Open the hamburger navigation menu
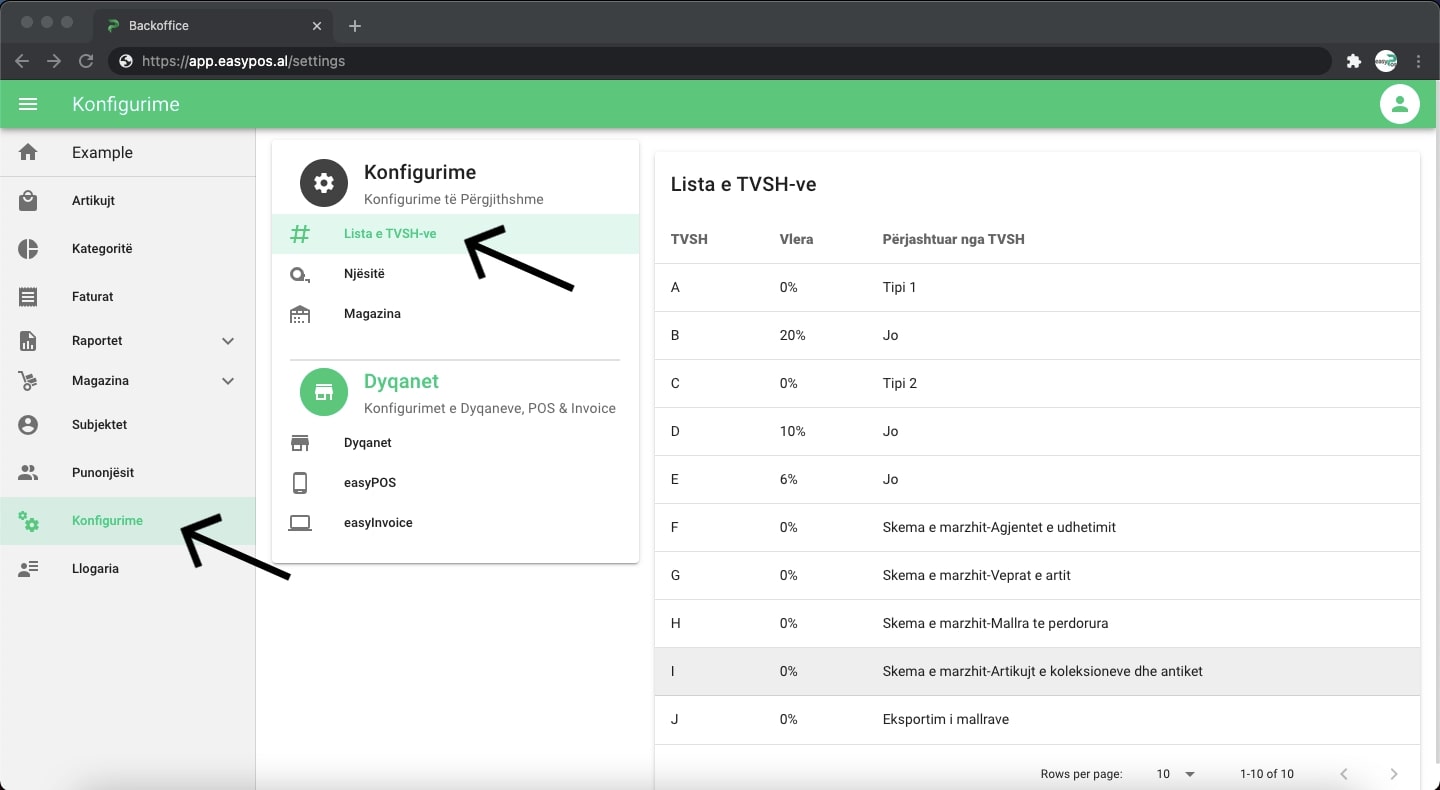The height and width of the screenshot is (790, 1440). pos(28,104)
